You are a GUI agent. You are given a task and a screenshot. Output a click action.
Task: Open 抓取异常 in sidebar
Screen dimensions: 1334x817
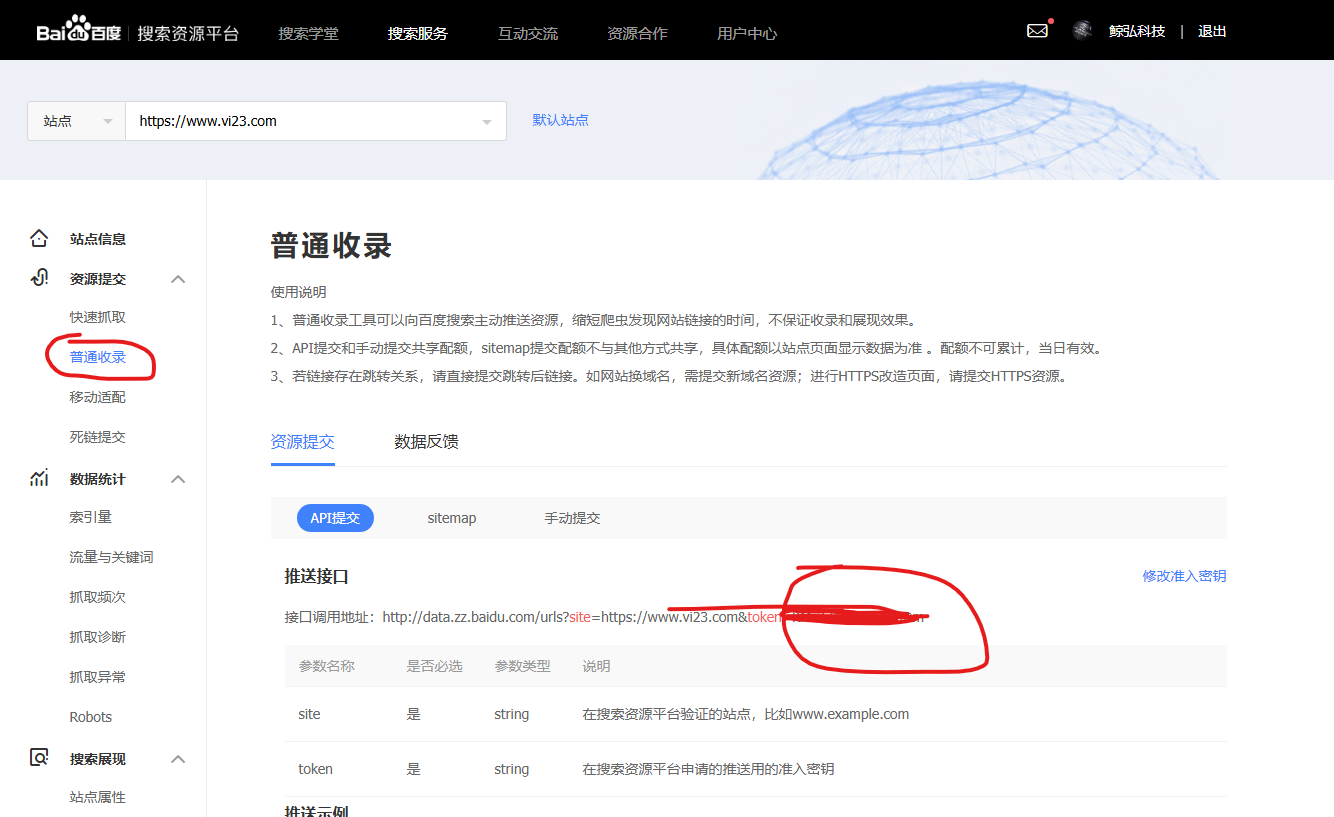point(98,677)
